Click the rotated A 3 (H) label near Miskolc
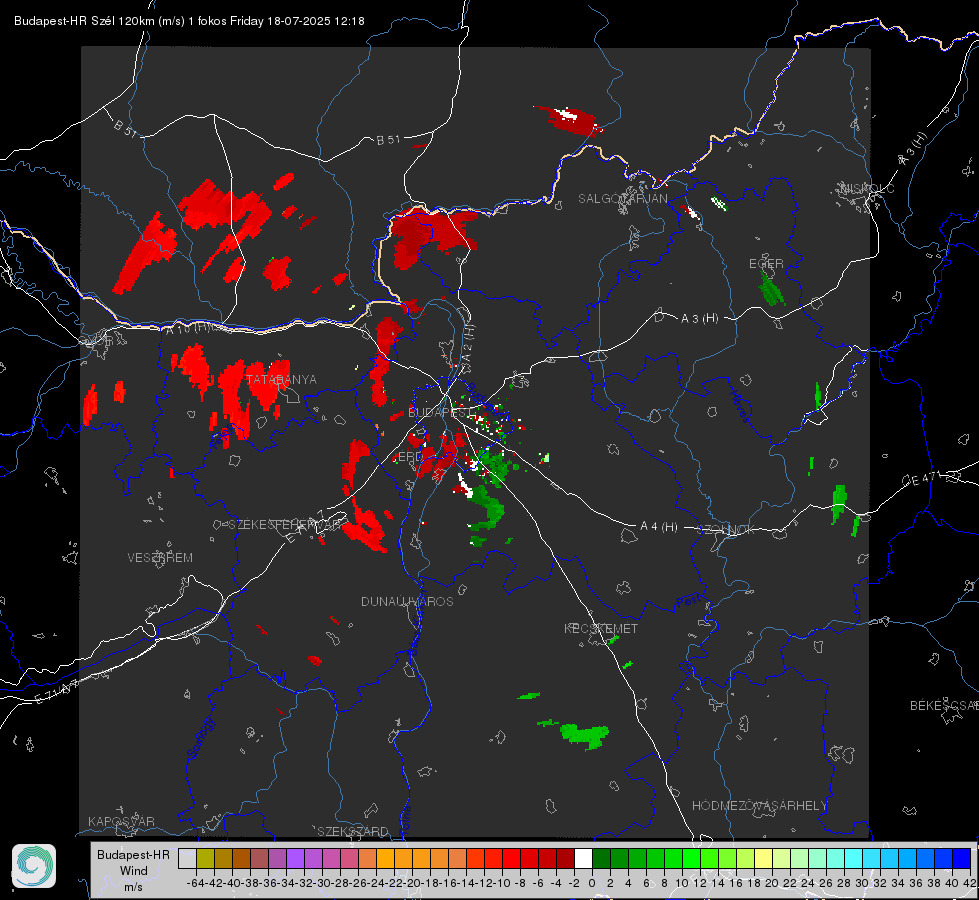The width and height of the screenshot is (979, 900). tap(913, 149)
